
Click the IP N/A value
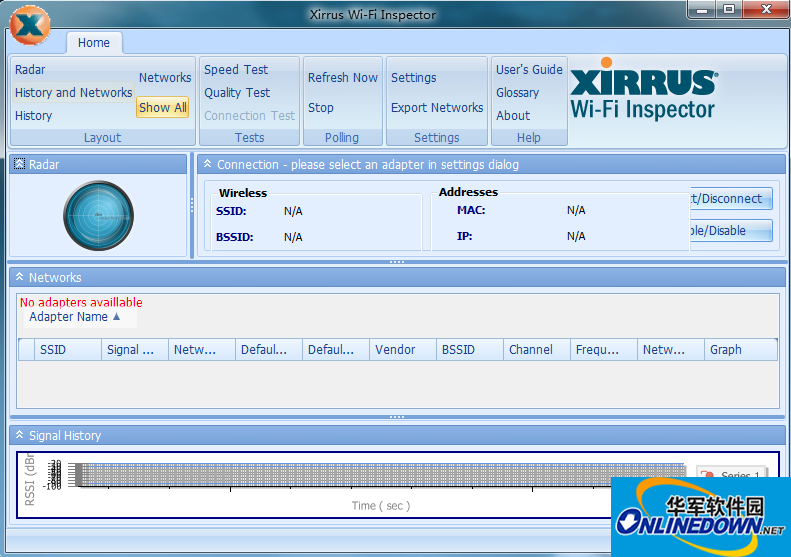pos(576,236)
